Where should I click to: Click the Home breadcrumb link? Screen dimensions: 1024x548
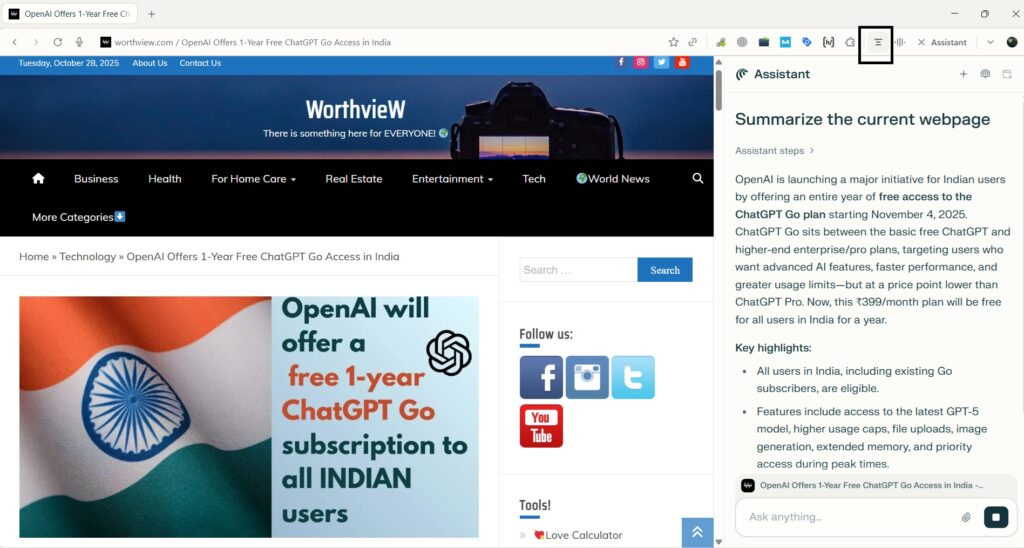pos(34,257)
